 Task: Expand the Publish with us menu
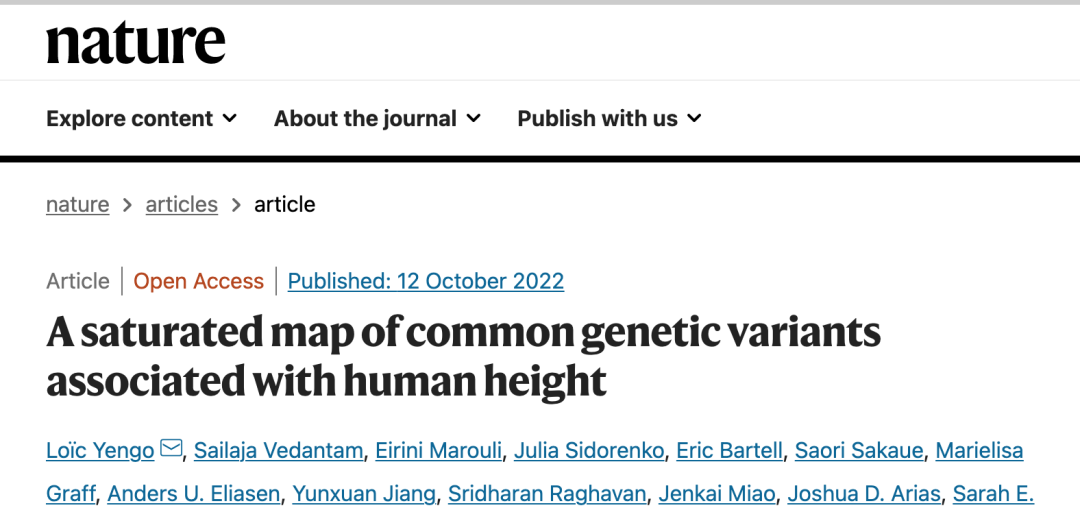coord(609,119)
